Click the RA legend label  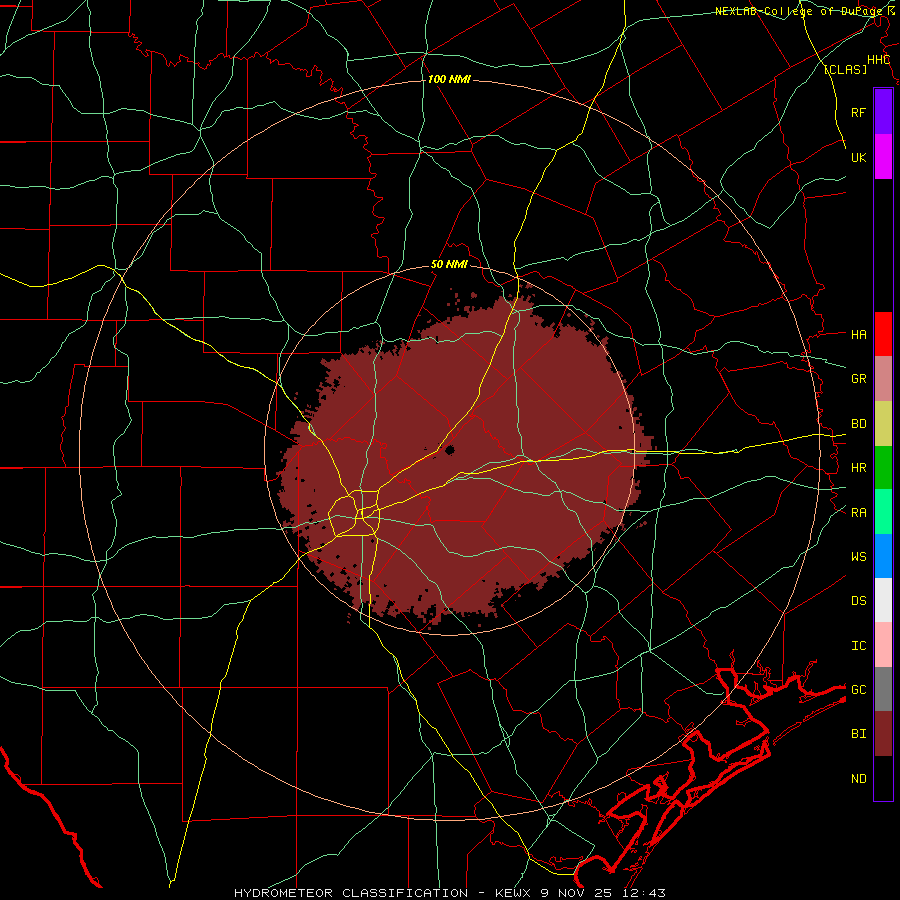point(858,513)
